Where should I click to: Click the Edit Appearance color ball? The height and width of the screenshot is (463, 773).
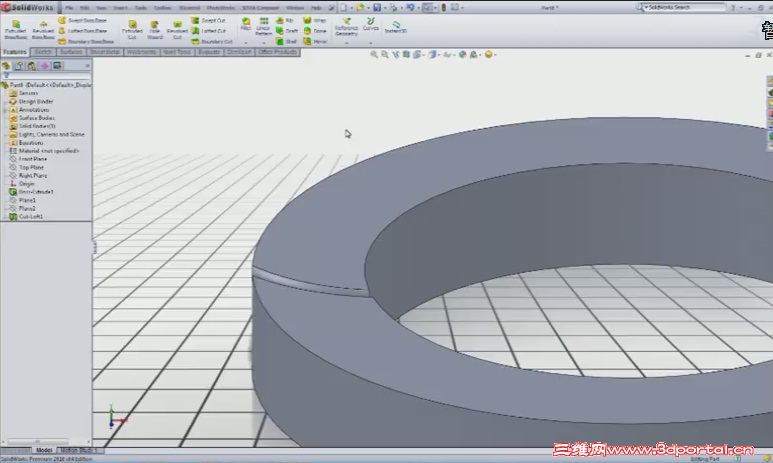tap(462, 55)
